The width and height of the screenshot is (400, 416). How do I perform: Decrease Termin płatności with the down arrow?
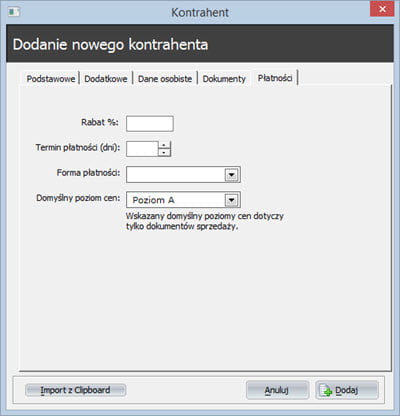coord(164,153)
